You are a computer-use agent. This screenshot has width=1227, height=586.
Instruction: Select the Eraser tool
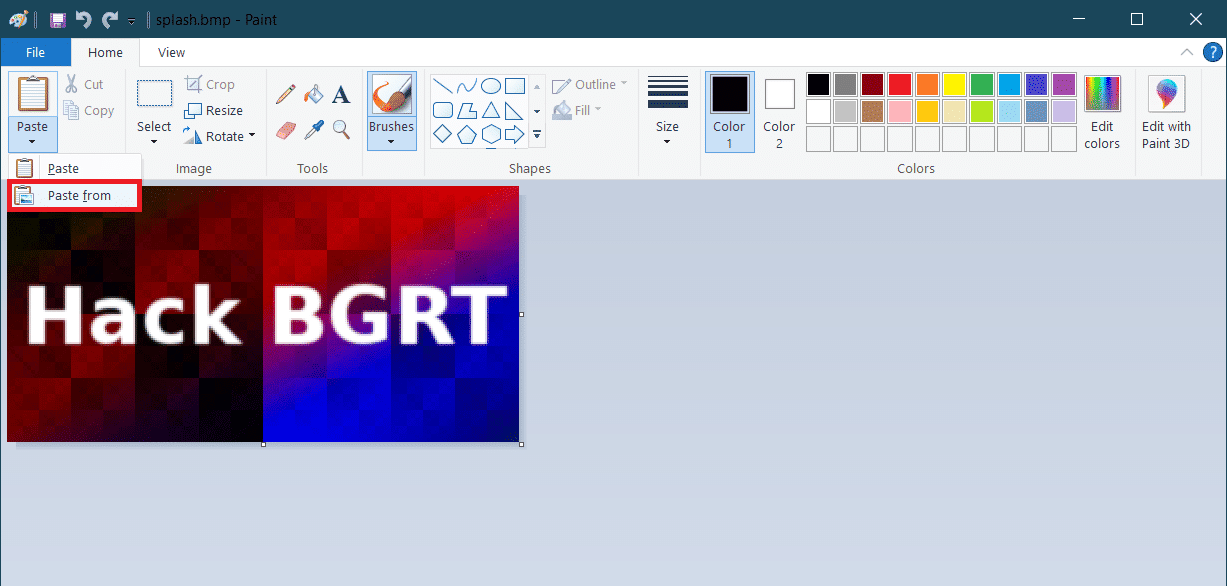pyautogui.click(x=285, y=131)
